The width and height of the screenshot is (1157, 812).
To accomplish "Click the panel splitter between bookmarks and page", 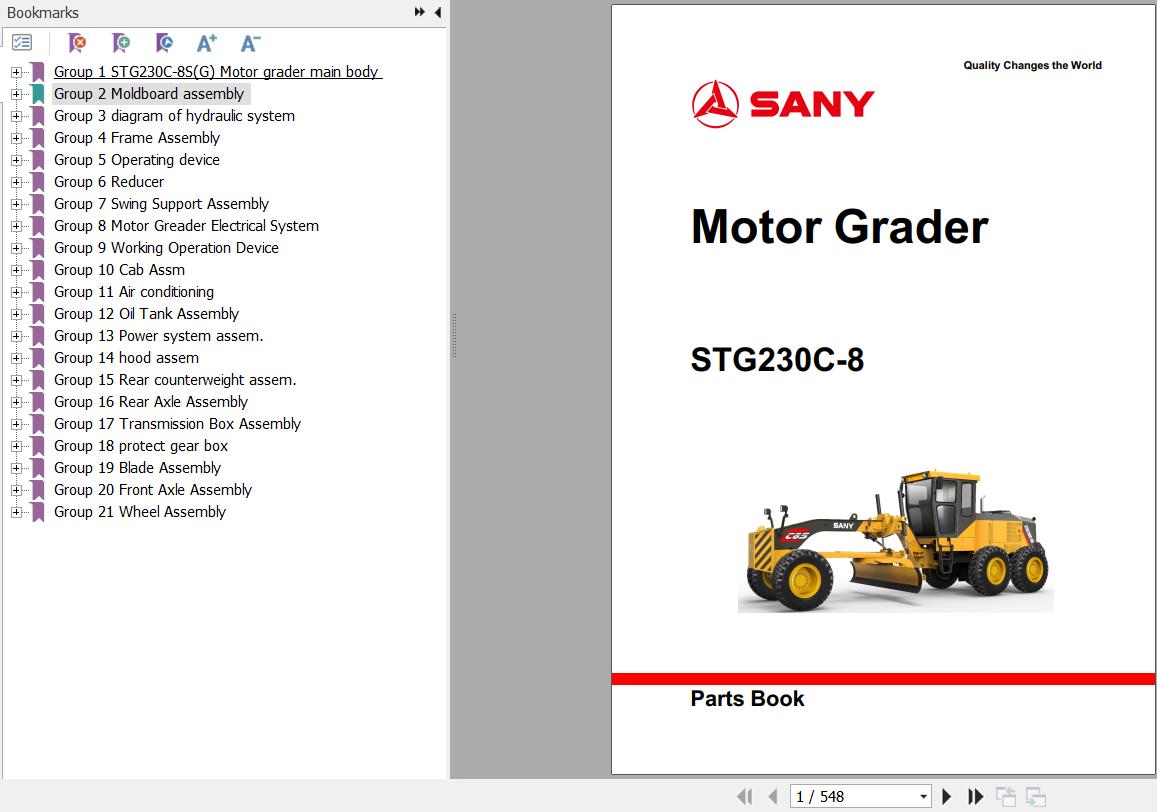I will point(453,336).
